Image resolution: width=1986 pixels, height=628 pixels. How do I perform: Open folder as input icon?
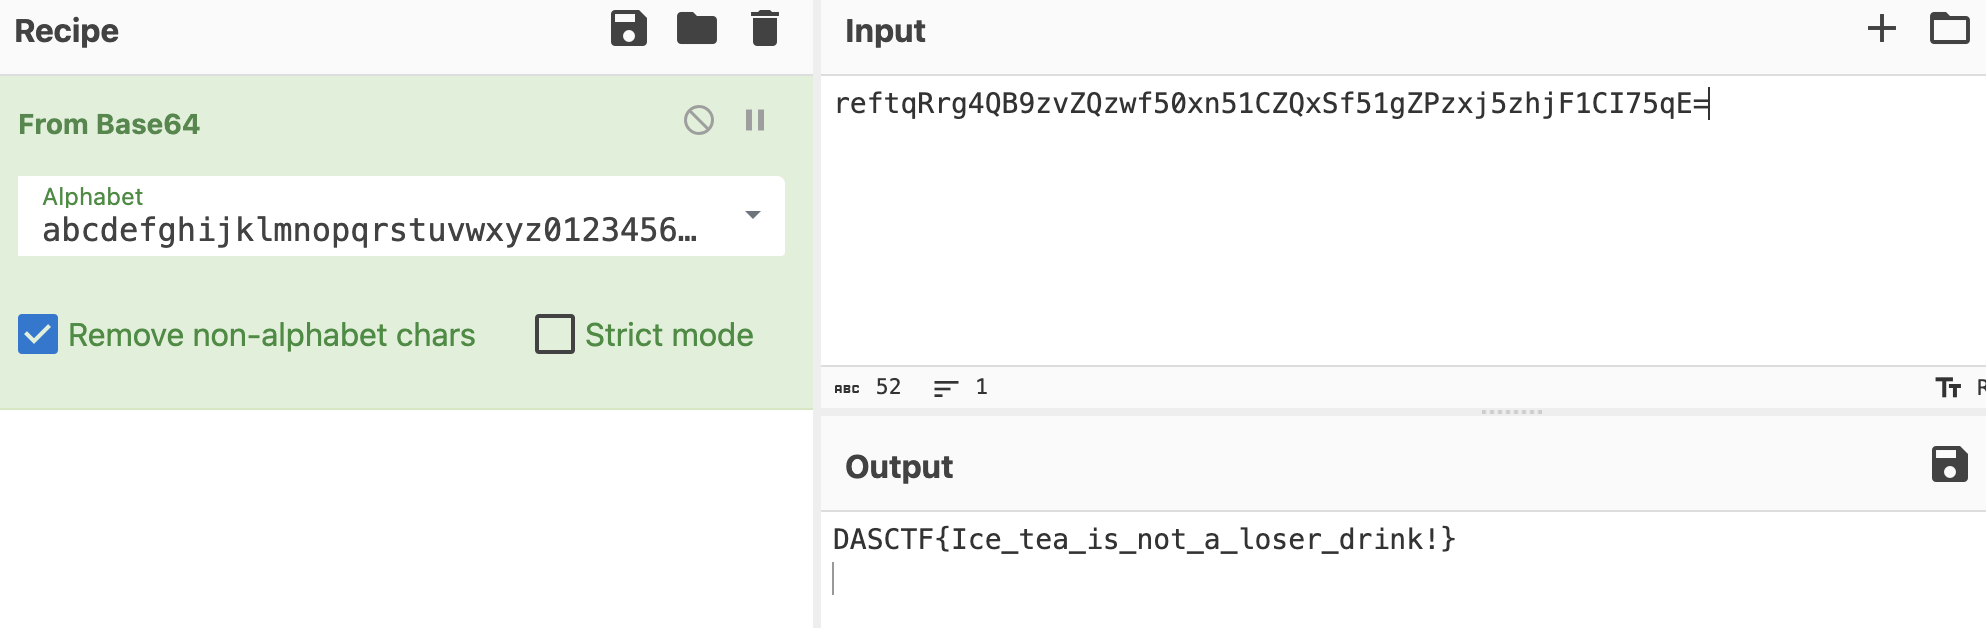click(1949, 29)
